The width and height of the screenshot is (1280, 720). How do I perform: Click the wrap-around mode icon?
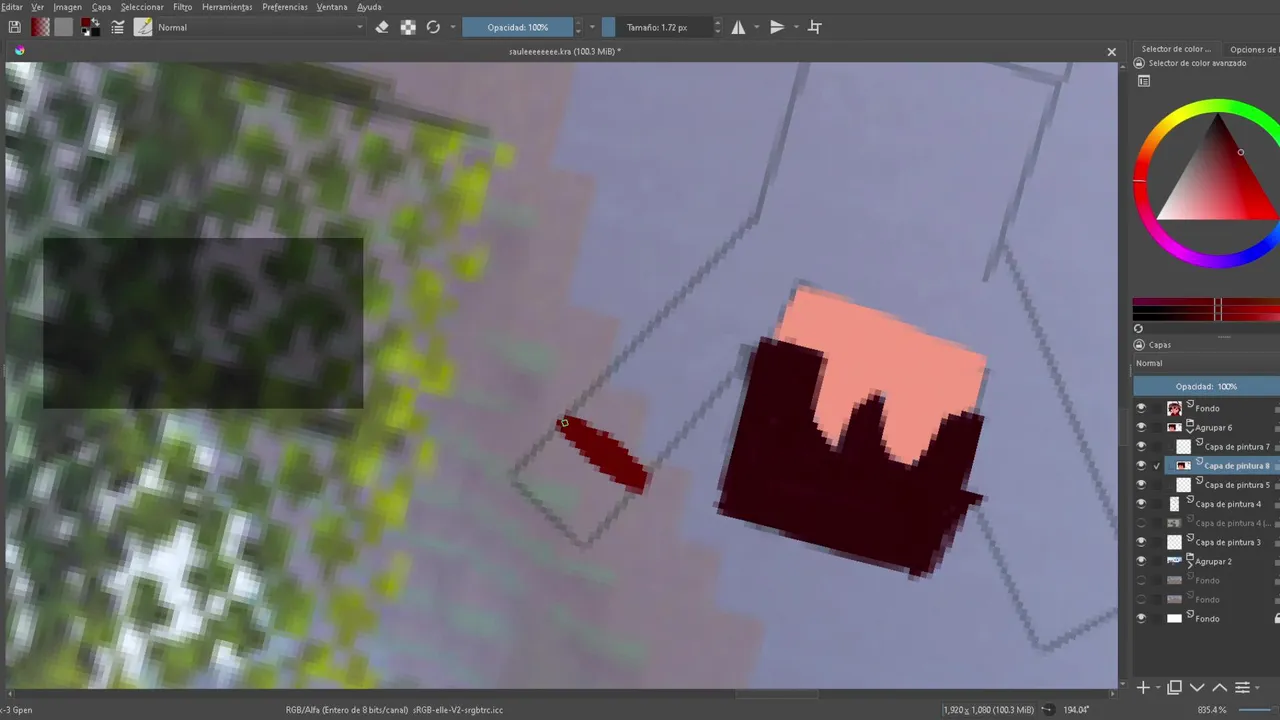coord(815,27)
